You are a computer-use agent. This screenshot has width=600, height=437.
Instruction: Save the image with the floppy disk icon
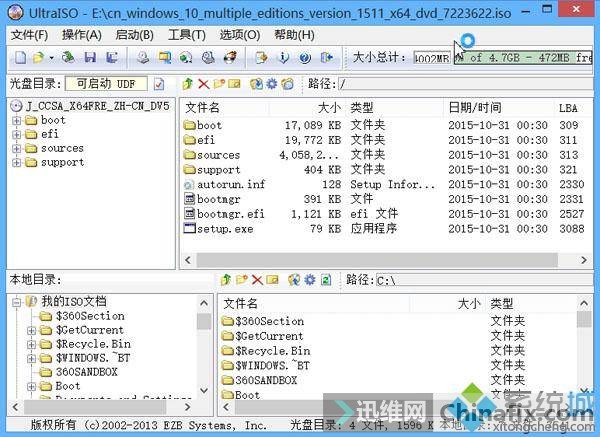point(90,57)
